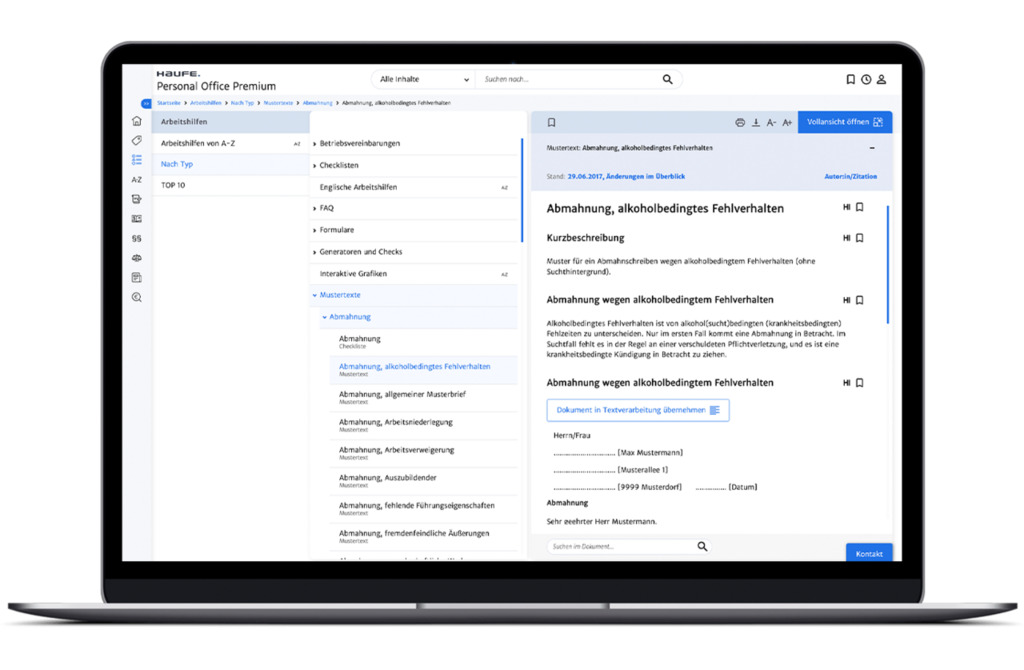Viewport: 1024px width, 670px height.
Task: Bookmark the Kurzbeschreibung section
Action: pos(858,238)
